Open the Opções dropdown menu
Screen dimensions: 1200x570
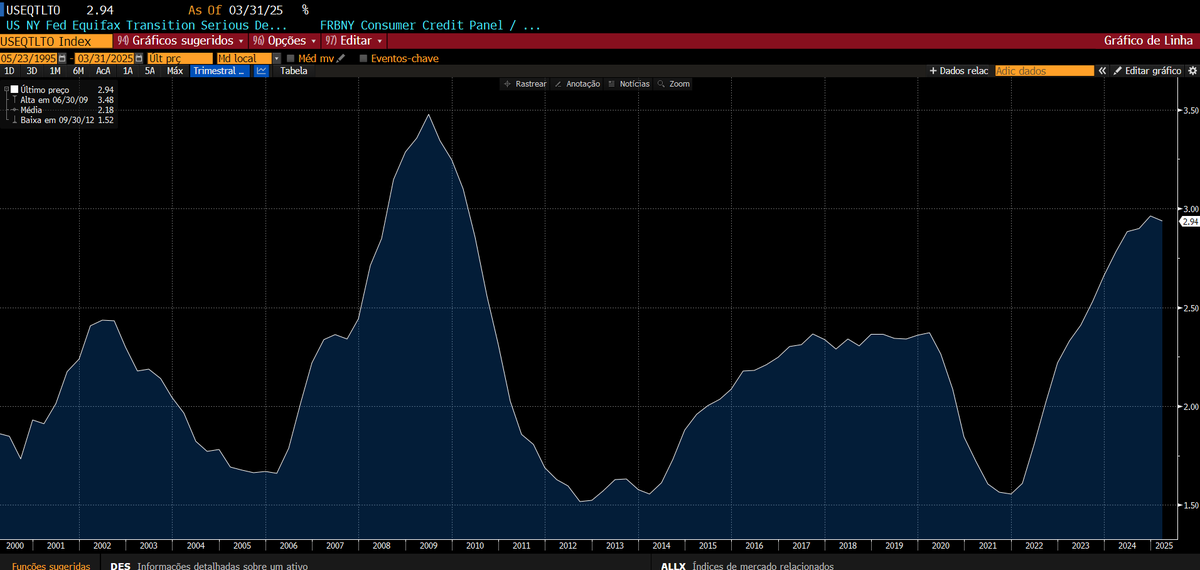[285, 41]
